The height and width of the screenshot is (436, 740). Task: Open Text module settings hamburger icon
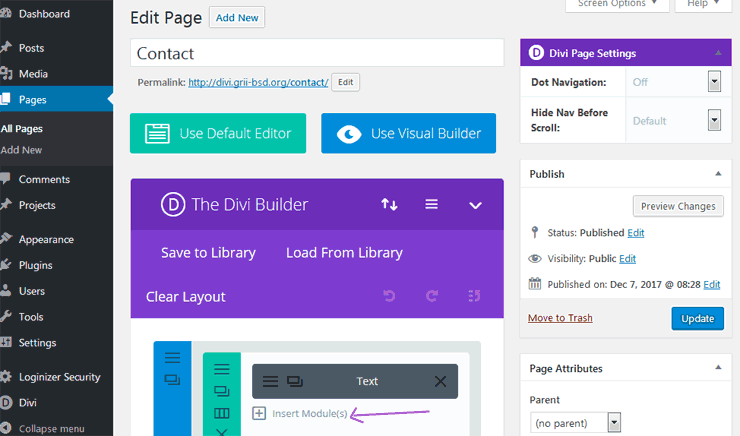[270, 381]
